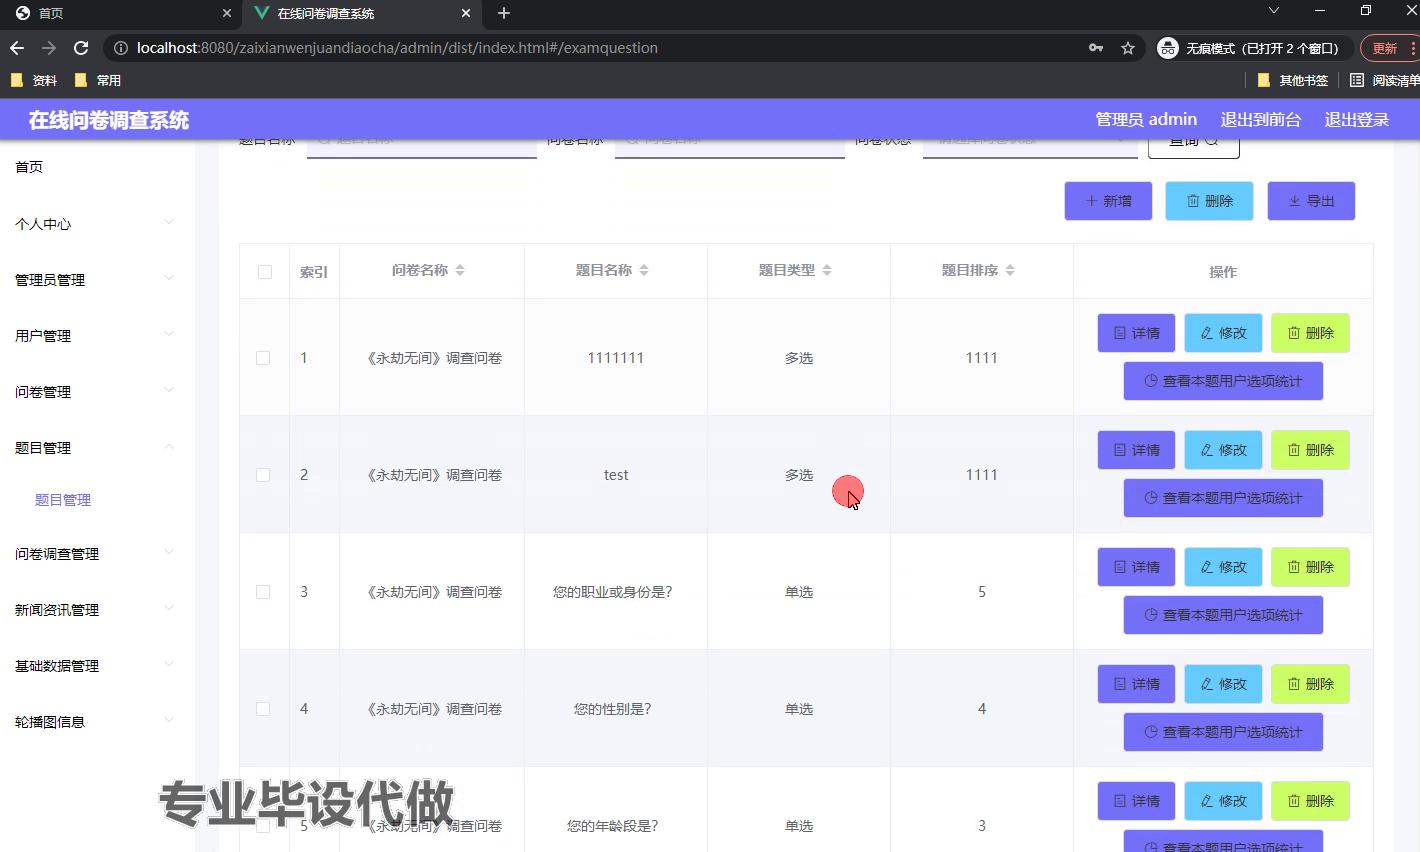The height and width of the screenshot is (852, 1420).
Task: Sort by 题目类型 column sort arrows
Action: coord(827,270)
